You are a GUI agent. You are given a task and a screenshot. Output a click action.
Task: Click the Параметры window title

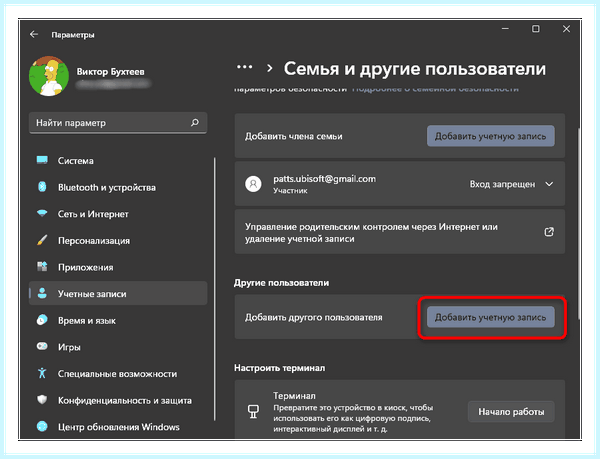click(x=73, y=35)
